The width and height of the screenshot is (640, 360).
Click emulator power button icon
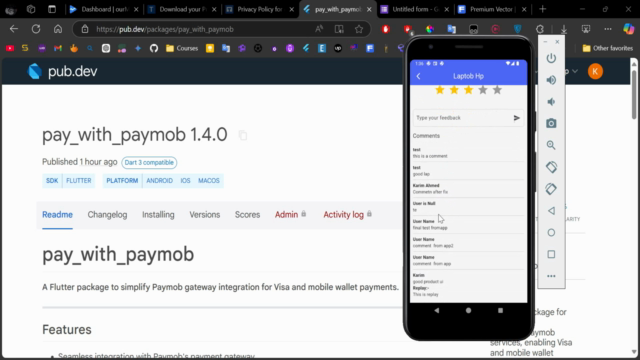click(551, 58)
